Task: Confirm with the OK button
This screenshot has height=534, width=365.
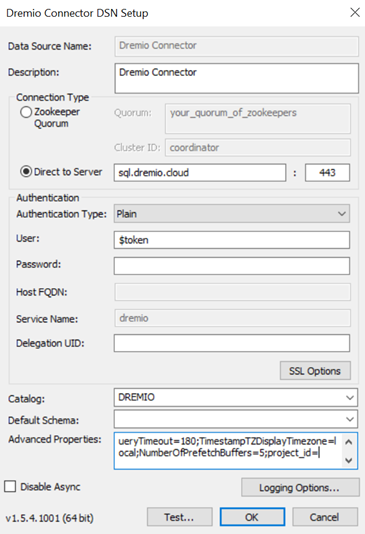Action: [x=252, y=517]
